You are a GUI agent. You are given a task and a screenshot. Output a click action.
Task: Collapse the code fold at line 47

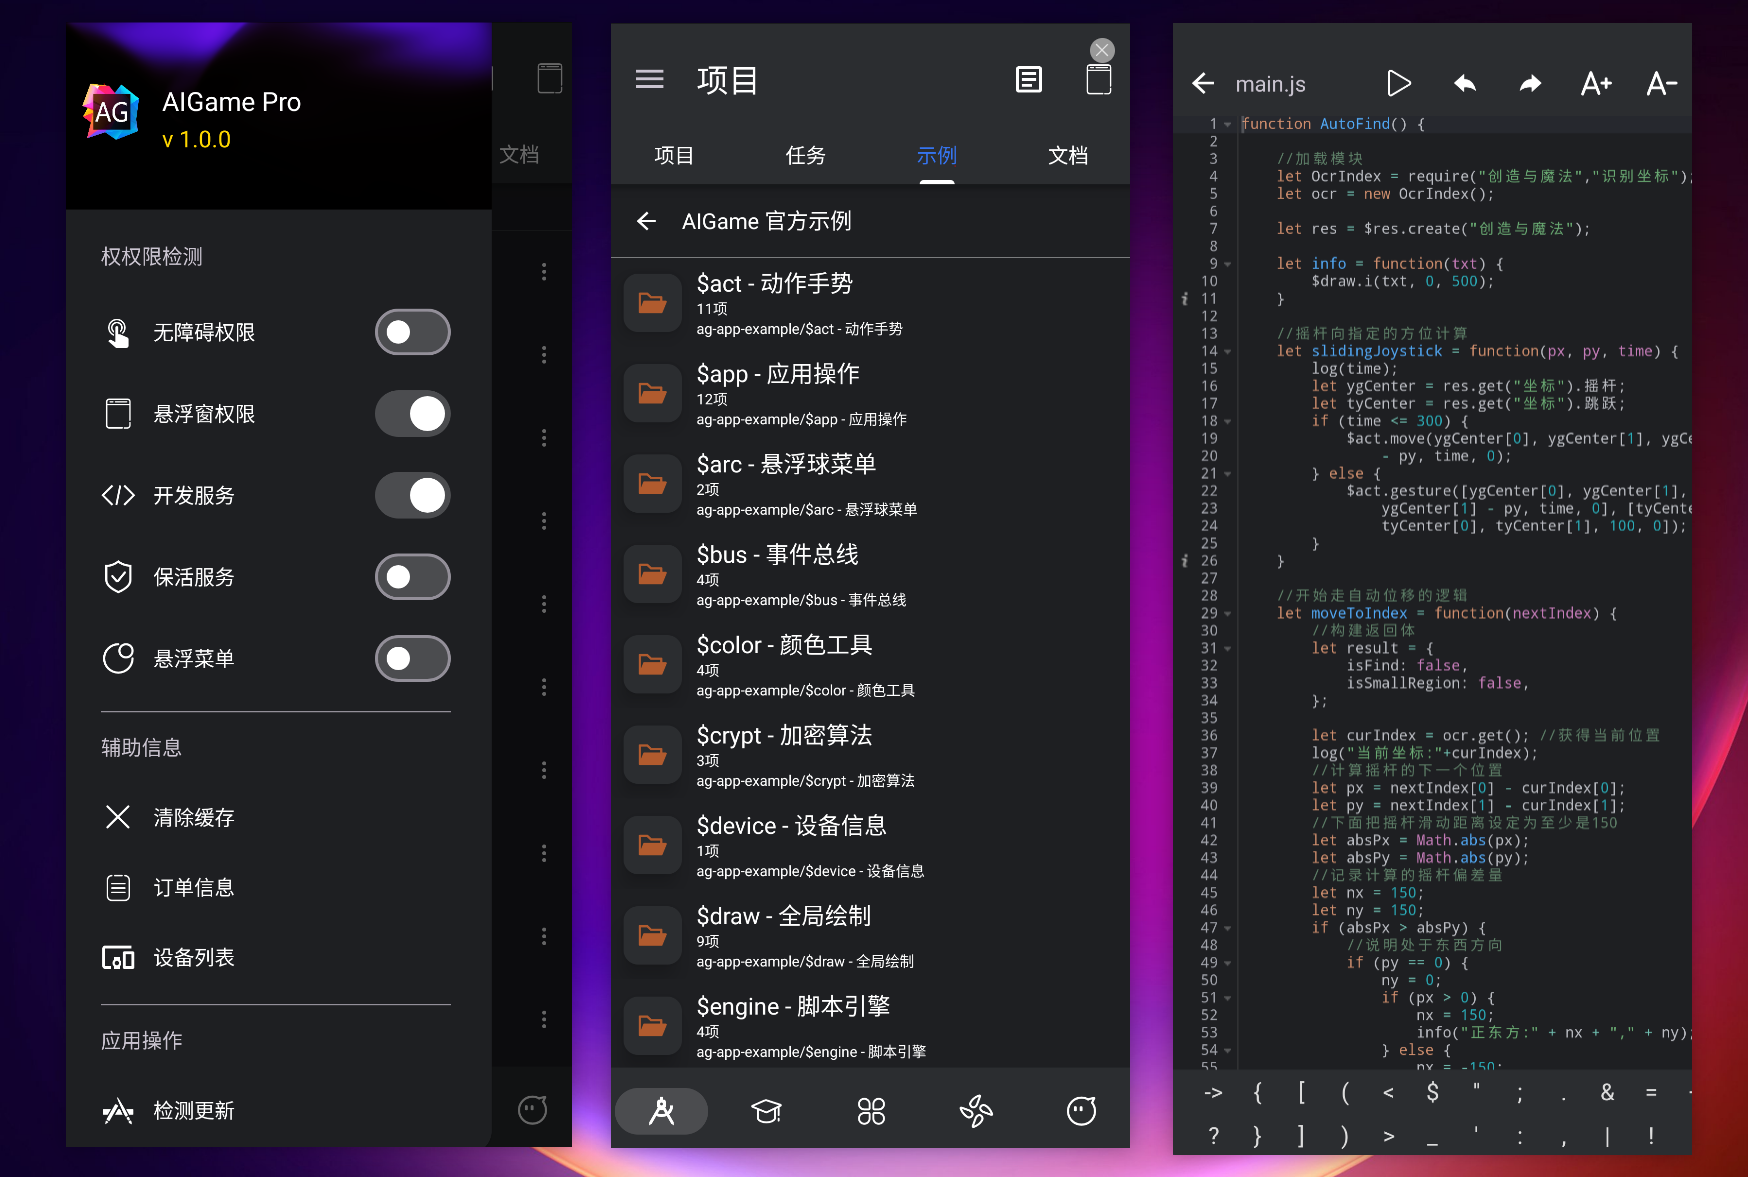tap(1228, 929)
